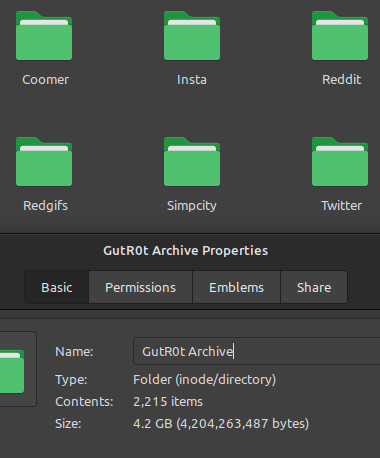
Task: Switch to the Emblems tab
Action: point(236,287)
